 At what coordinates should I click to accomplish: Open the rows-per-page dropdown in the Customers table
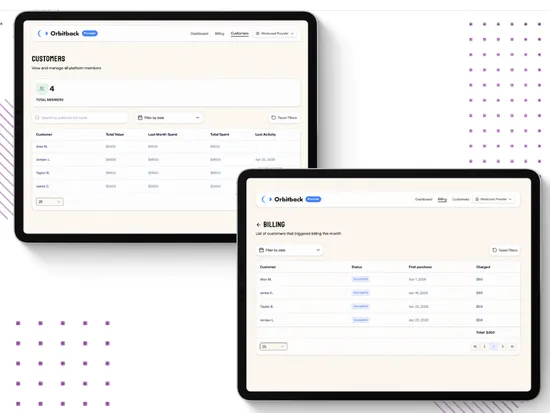pos(49,202)
